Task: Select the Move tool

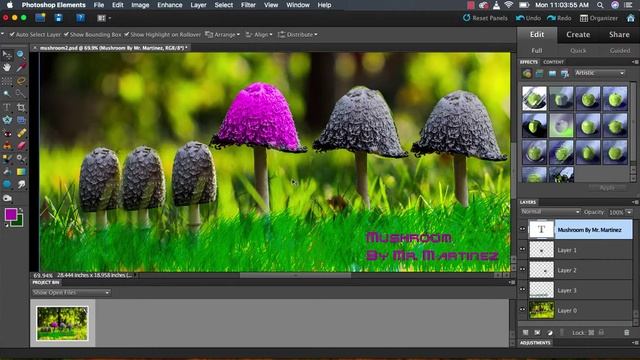Action: [7, 54]
